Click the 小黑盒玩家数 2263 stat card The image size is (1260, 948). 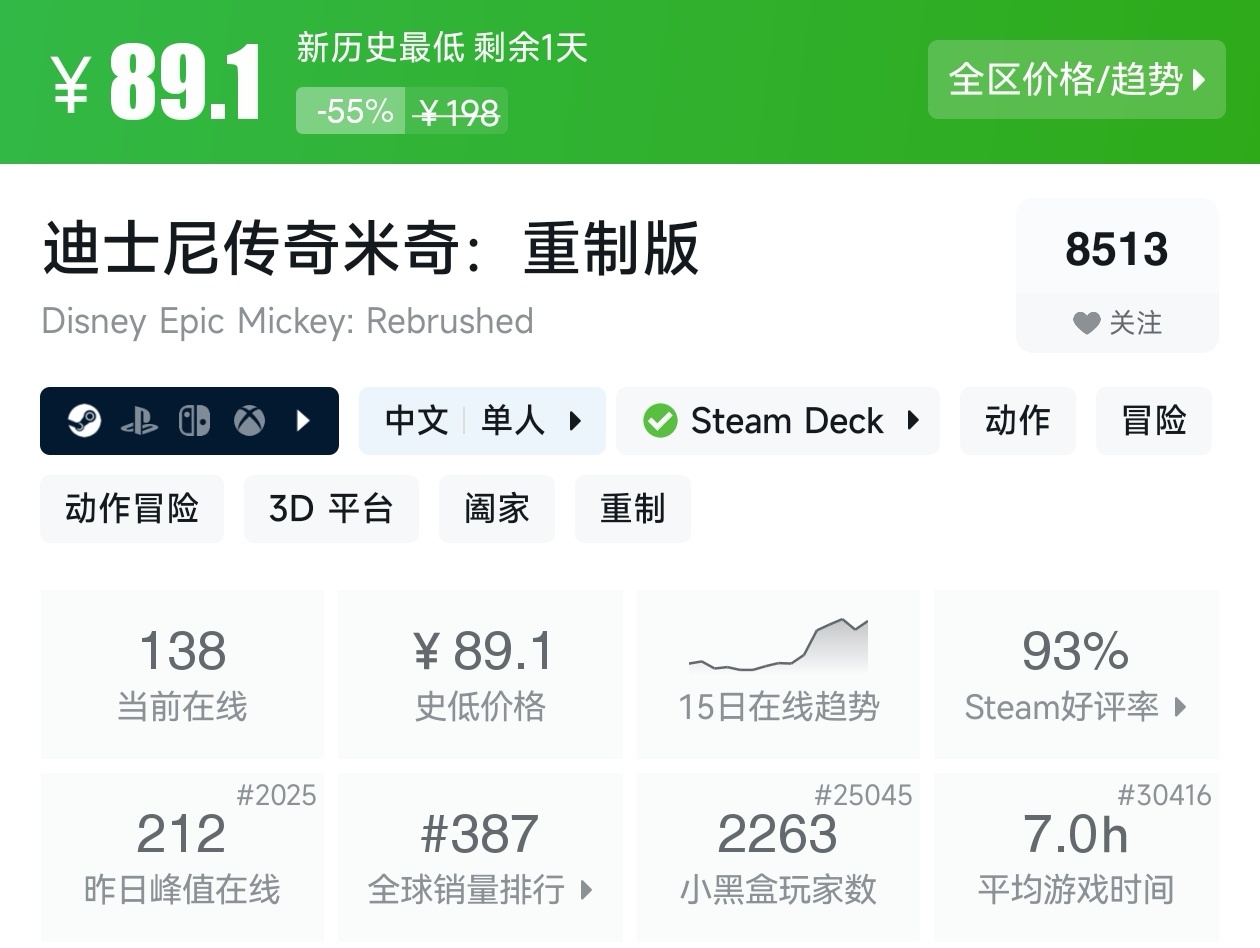coord(778,857)
